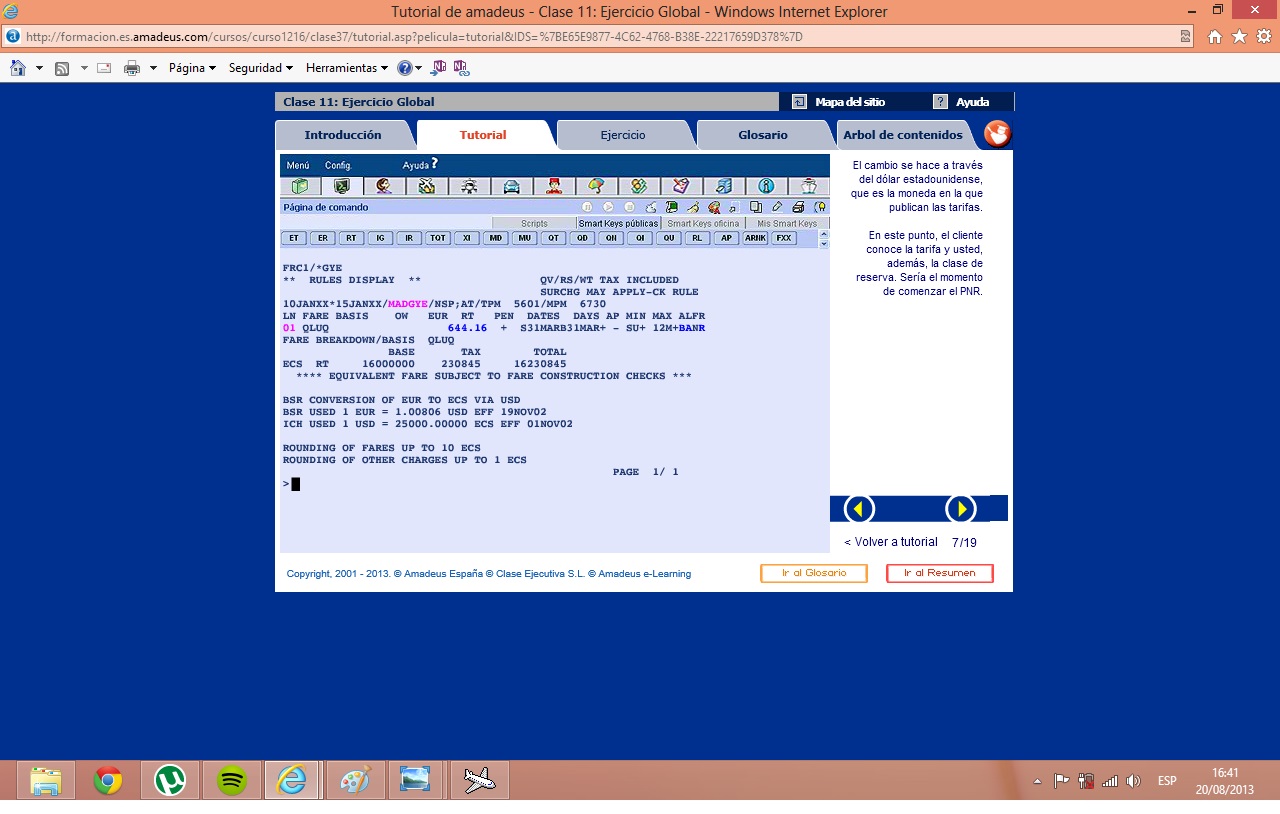Image resolution: width=1280 pixels, height=814 pixels.
Task: Launch Spotify from the taskbar
Action: point(231,780)
